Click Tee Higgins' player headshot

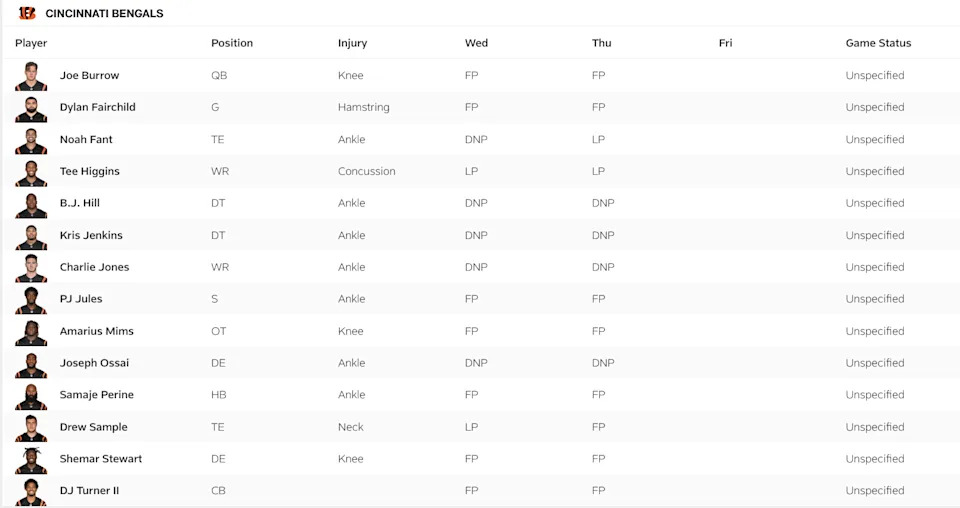click(31, 172)
